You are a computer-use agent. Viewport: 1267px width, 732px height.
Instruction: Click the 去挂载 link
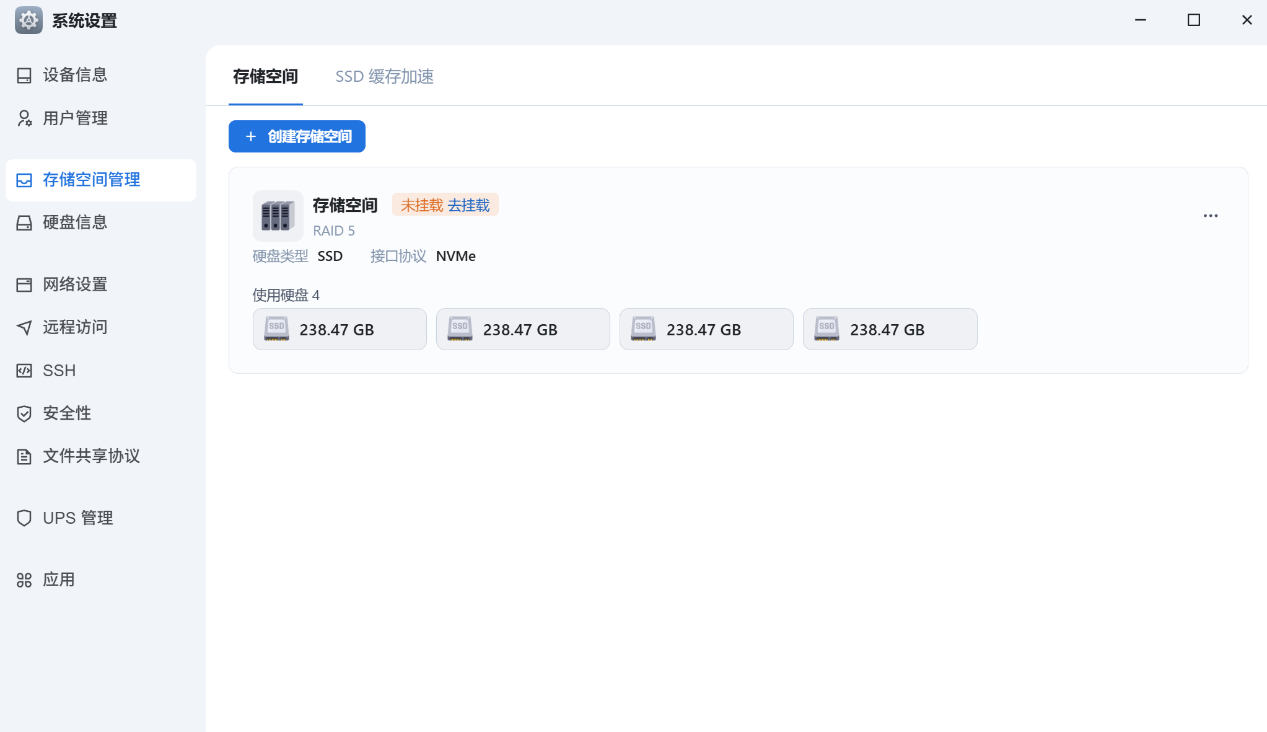(468, 205)
